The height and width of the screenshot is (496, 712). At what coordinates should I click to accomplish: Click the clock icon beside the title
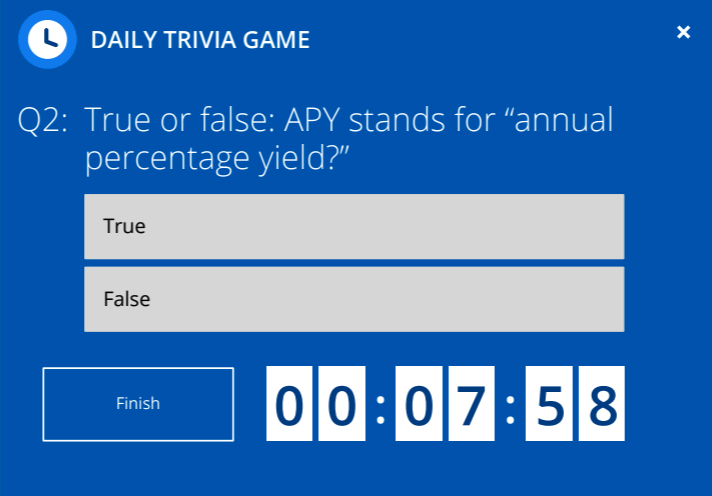(x=47, y=40)
